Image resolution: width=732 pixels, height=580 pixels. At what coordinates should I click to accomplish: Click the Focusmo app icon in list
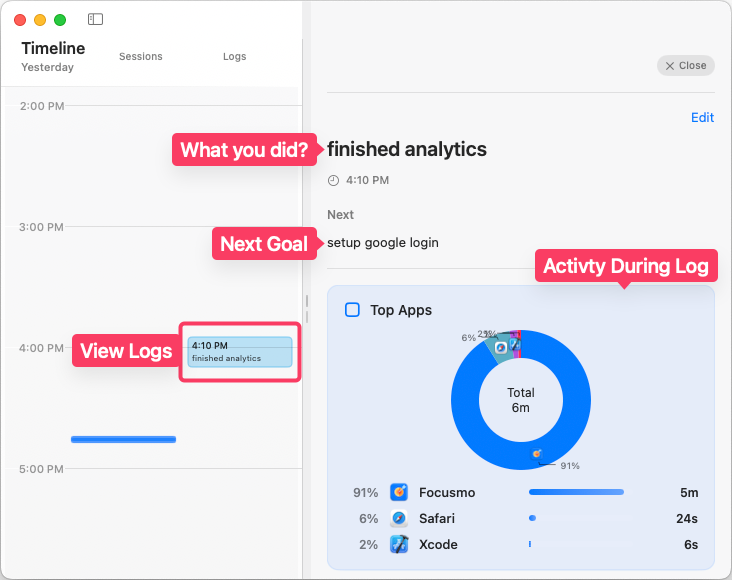399,492
